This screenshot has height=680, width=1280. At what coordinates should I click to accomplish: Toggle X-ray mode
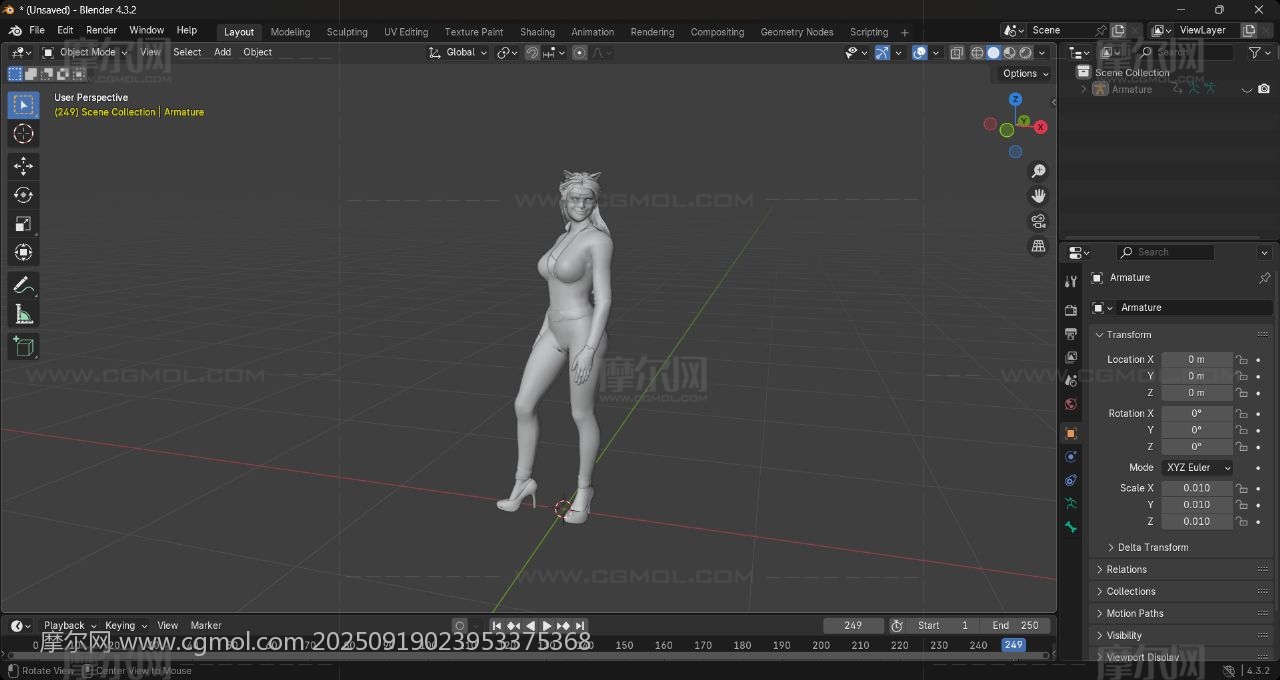[x=957, y=52]
